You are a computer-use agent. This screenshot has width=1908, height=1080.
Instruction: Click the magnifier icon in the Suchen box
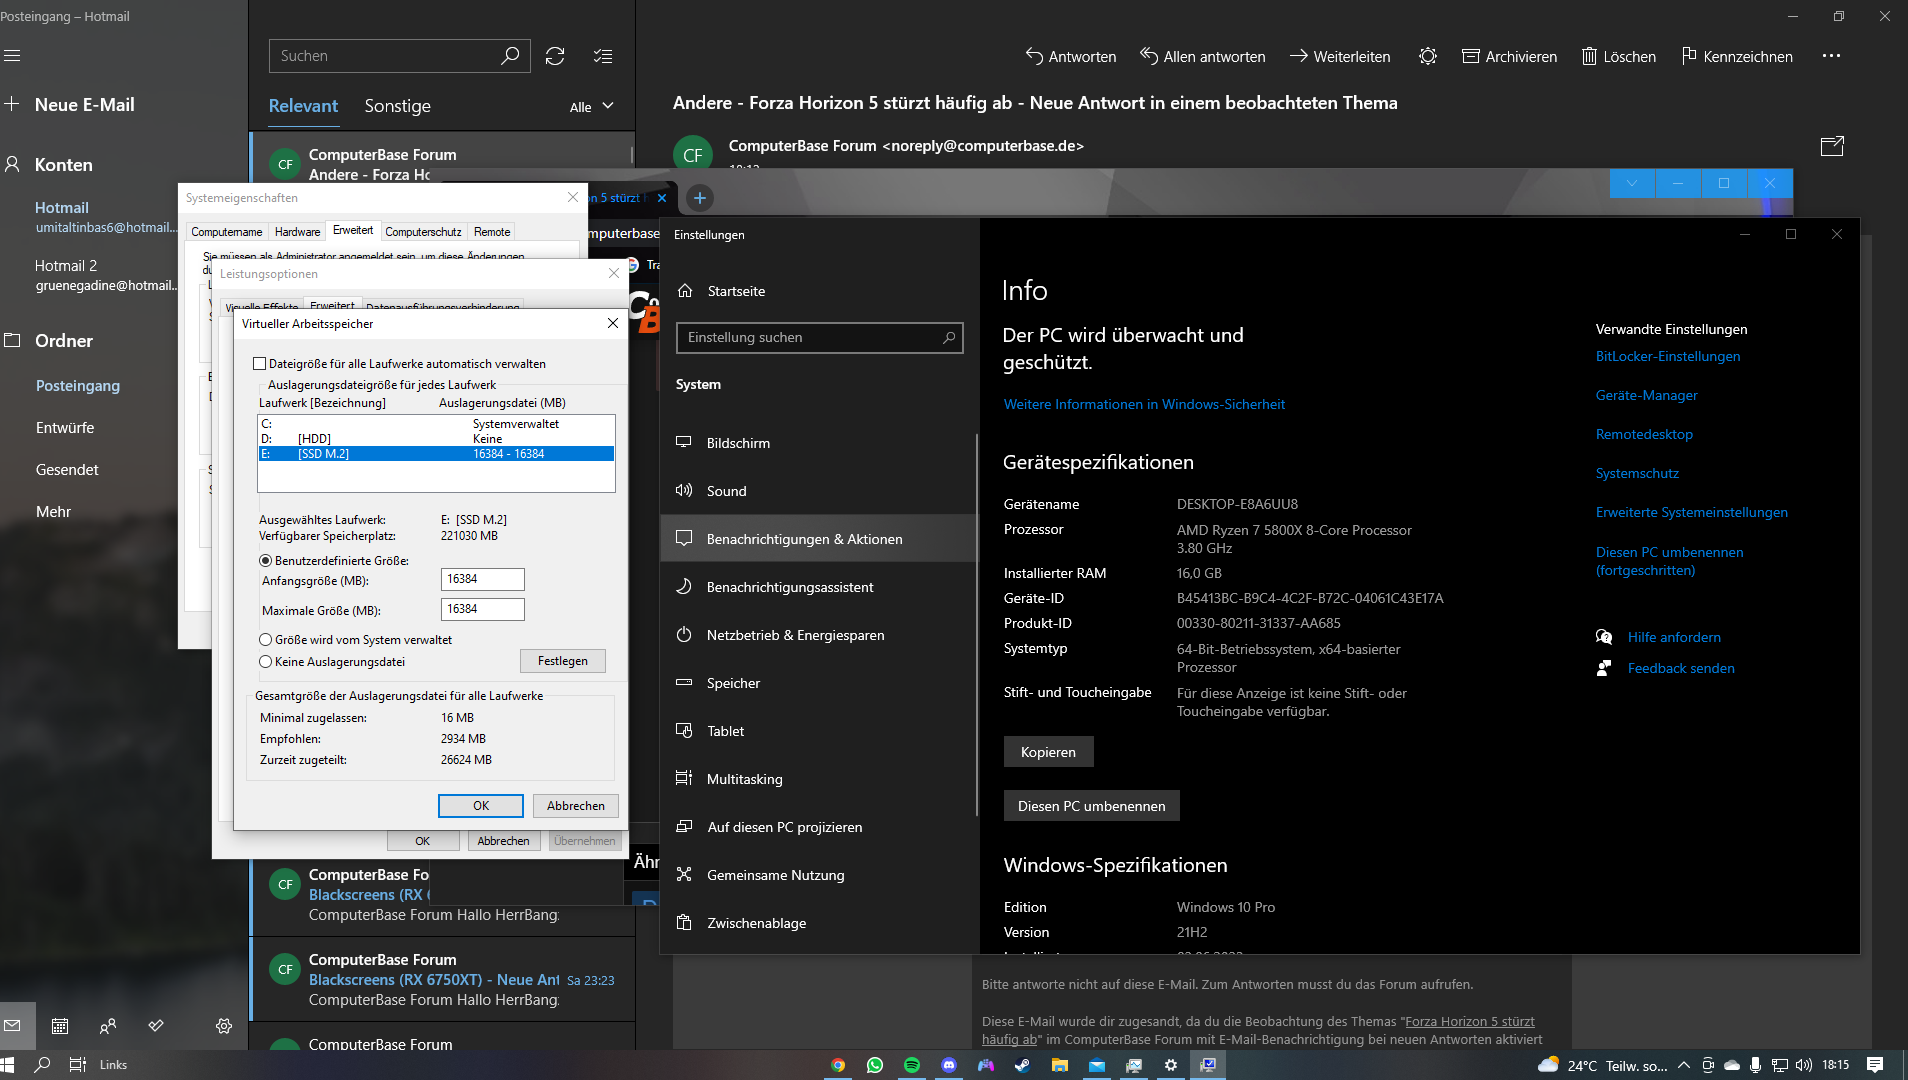[510, 56]
